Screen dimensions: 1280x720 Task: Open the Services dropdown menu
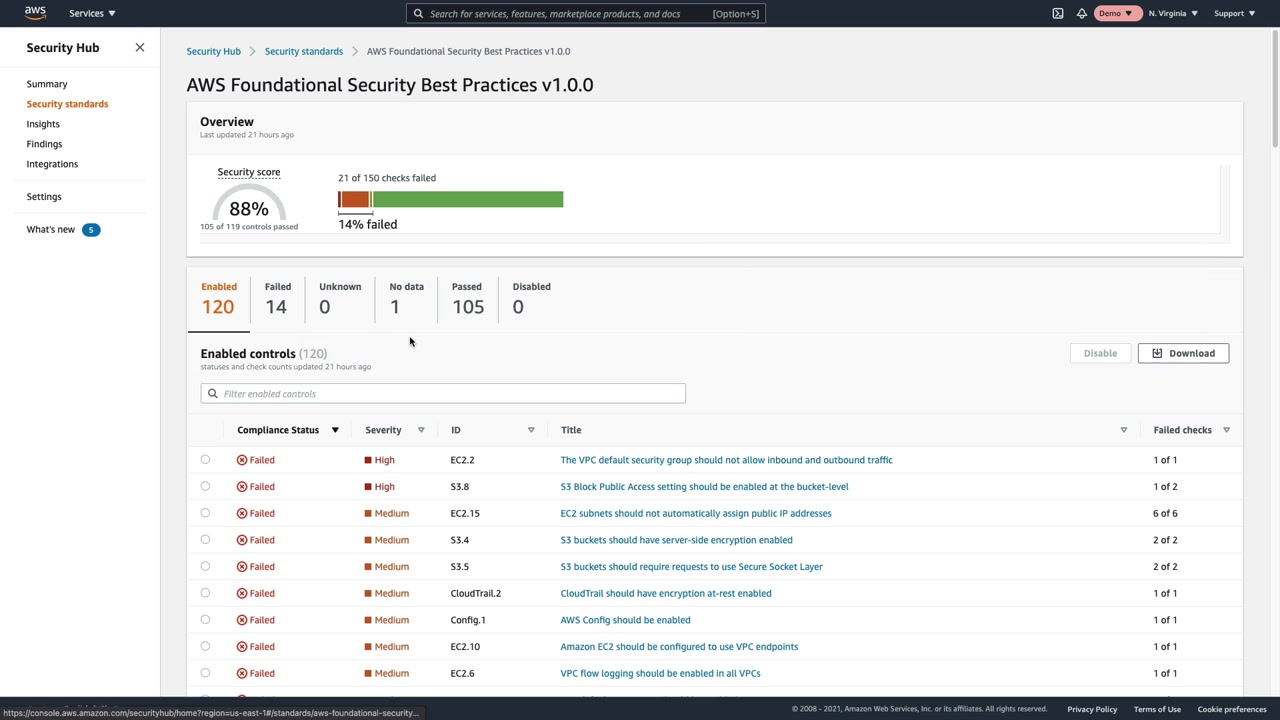tap(92, 13)
